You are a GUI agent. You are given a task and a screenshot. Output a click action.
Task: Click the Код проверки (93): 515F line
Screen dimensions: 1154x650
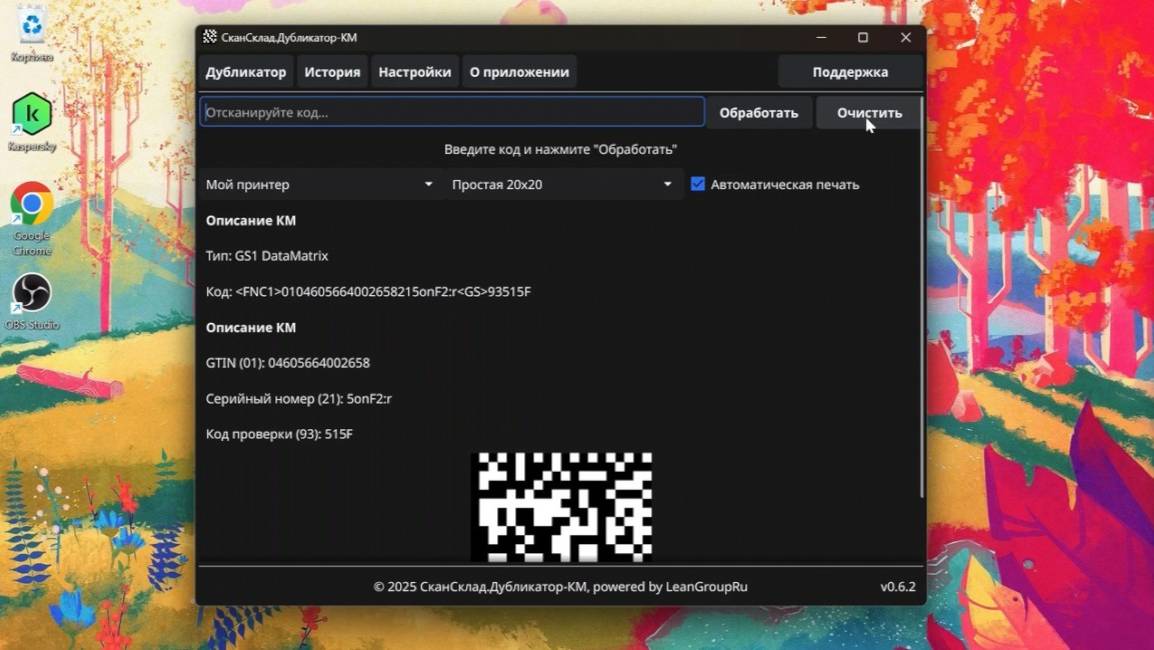tap(280, 434)
